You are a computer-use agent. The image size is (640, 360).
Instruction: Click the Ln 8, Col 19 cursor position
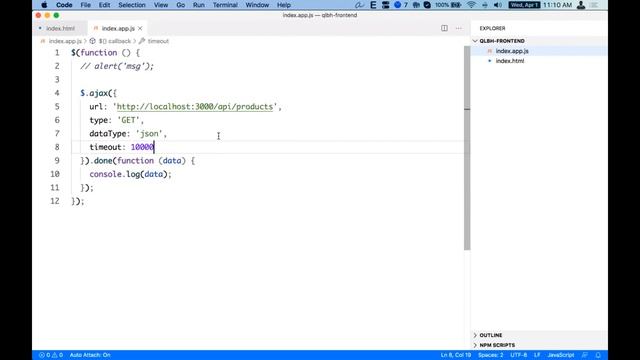point(456,355)
